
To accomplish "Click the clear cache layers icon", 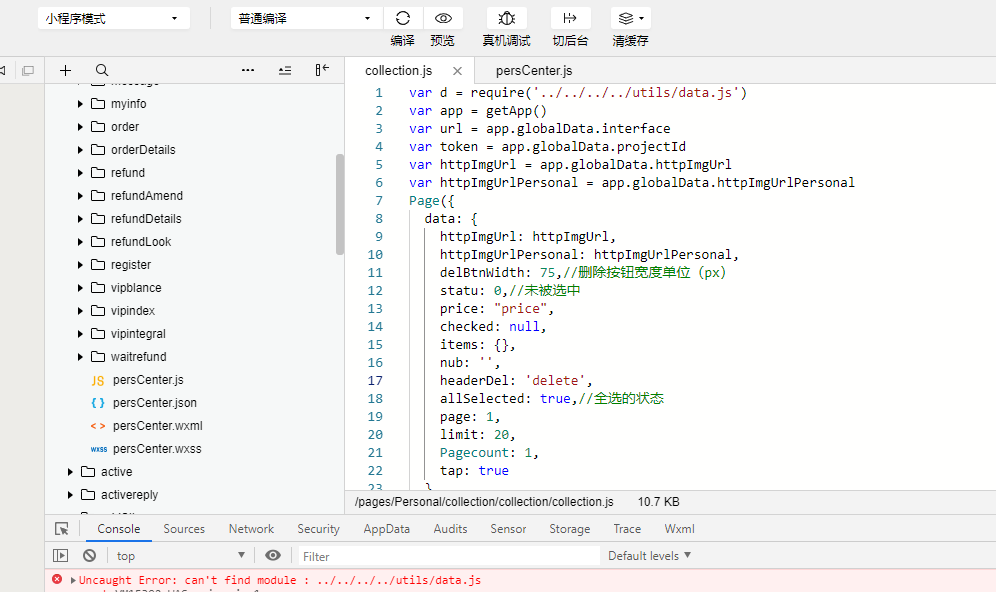I will pyautogui.click(x=629, y=18).
